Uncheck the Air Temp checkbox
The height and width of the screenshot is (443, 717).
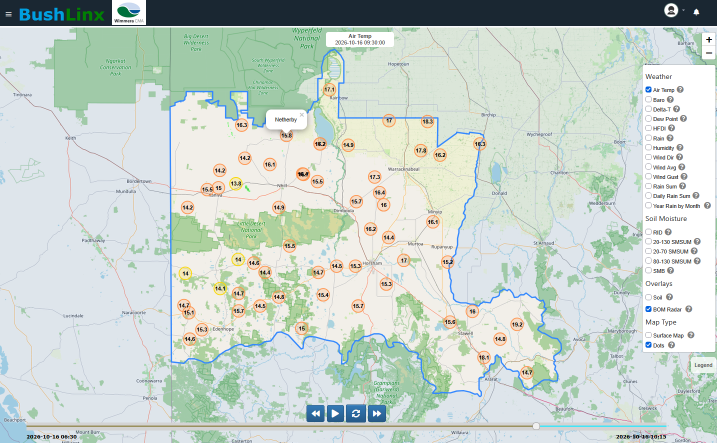[648, 90]
